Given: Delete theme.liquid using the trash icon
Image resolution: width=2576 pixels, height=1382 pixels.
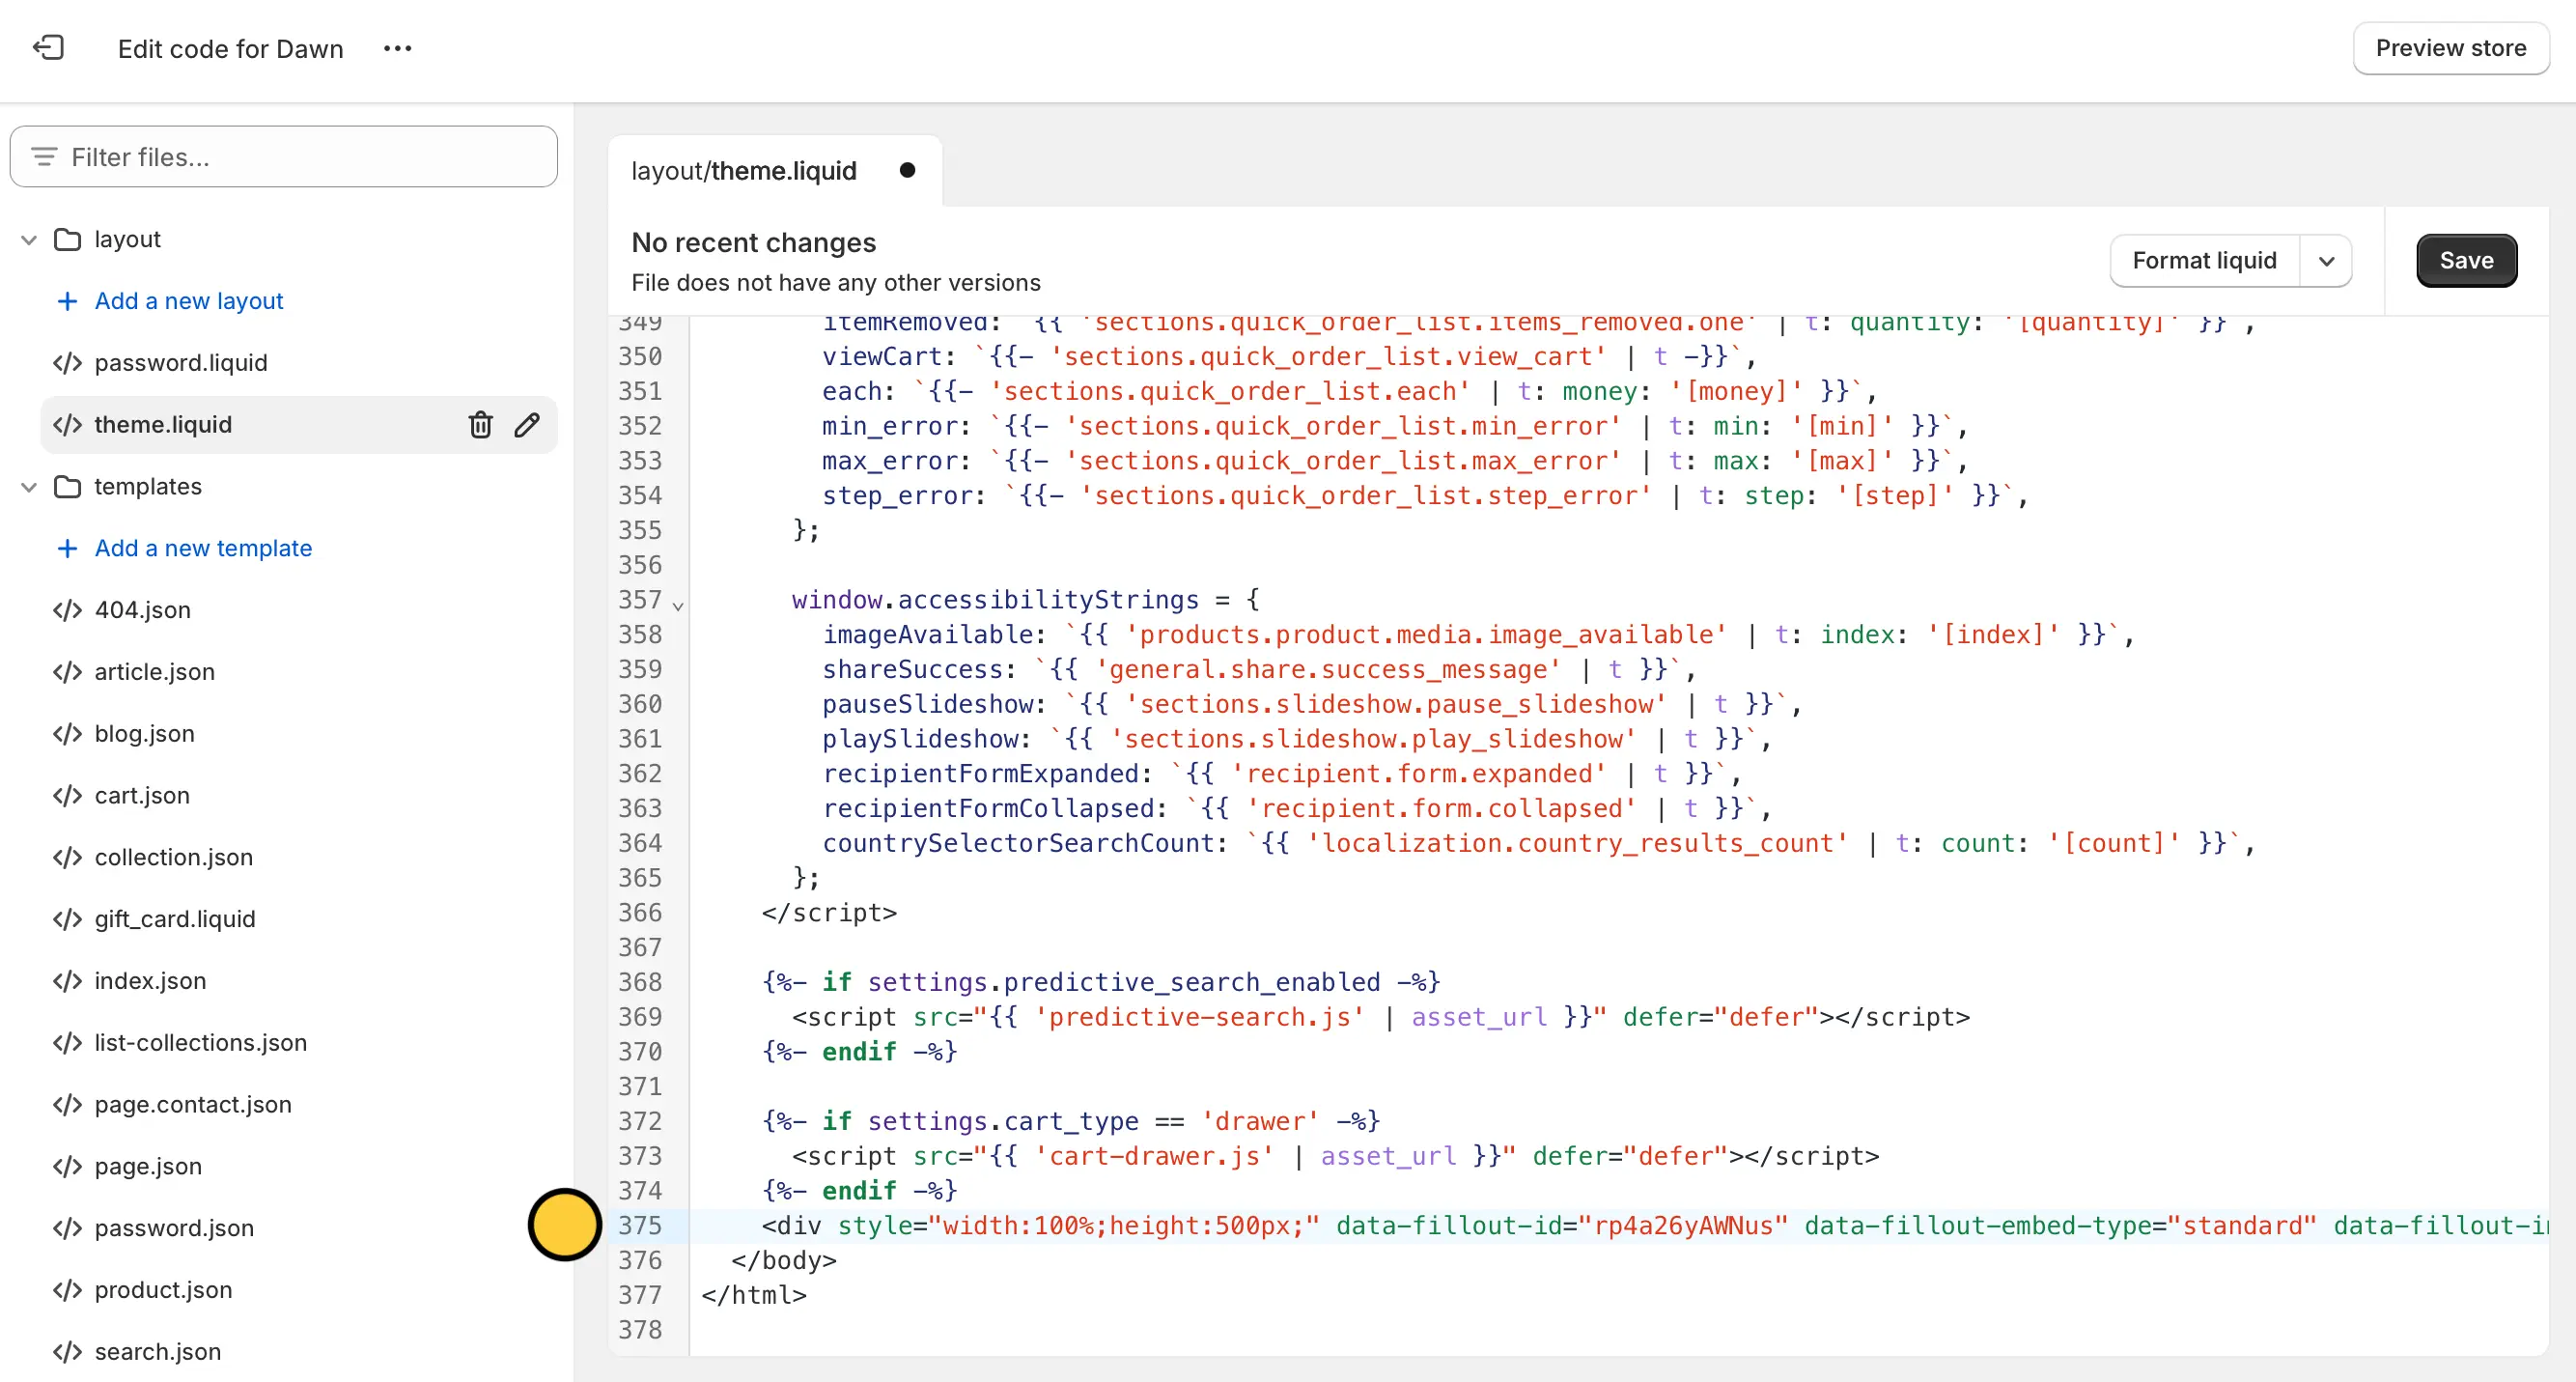Looking at the screenshot, I should click(x=480, y=425).
